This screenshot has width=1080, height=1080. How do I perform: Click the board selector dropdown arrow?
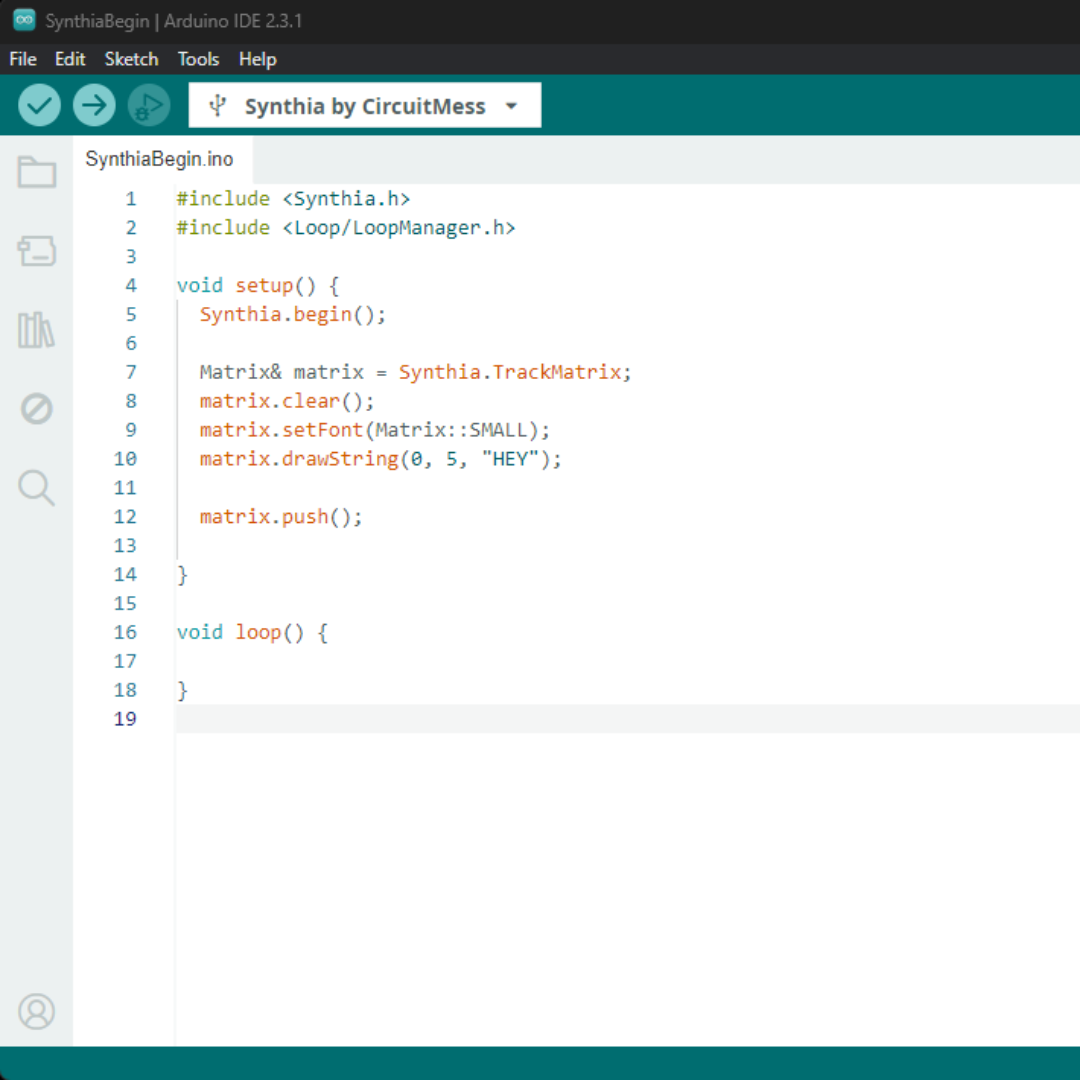click(x=511, y=106)
